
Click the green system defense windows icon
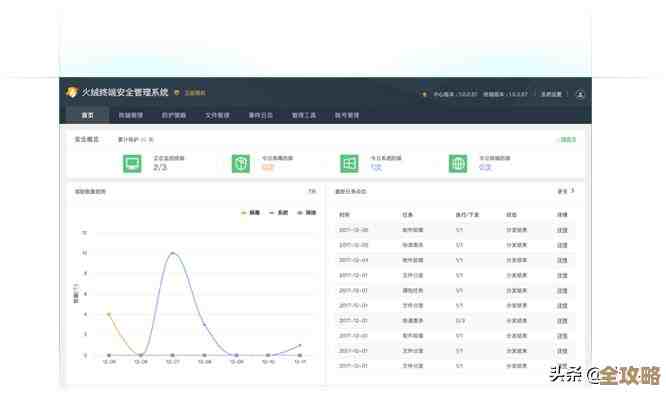(349, 163)
